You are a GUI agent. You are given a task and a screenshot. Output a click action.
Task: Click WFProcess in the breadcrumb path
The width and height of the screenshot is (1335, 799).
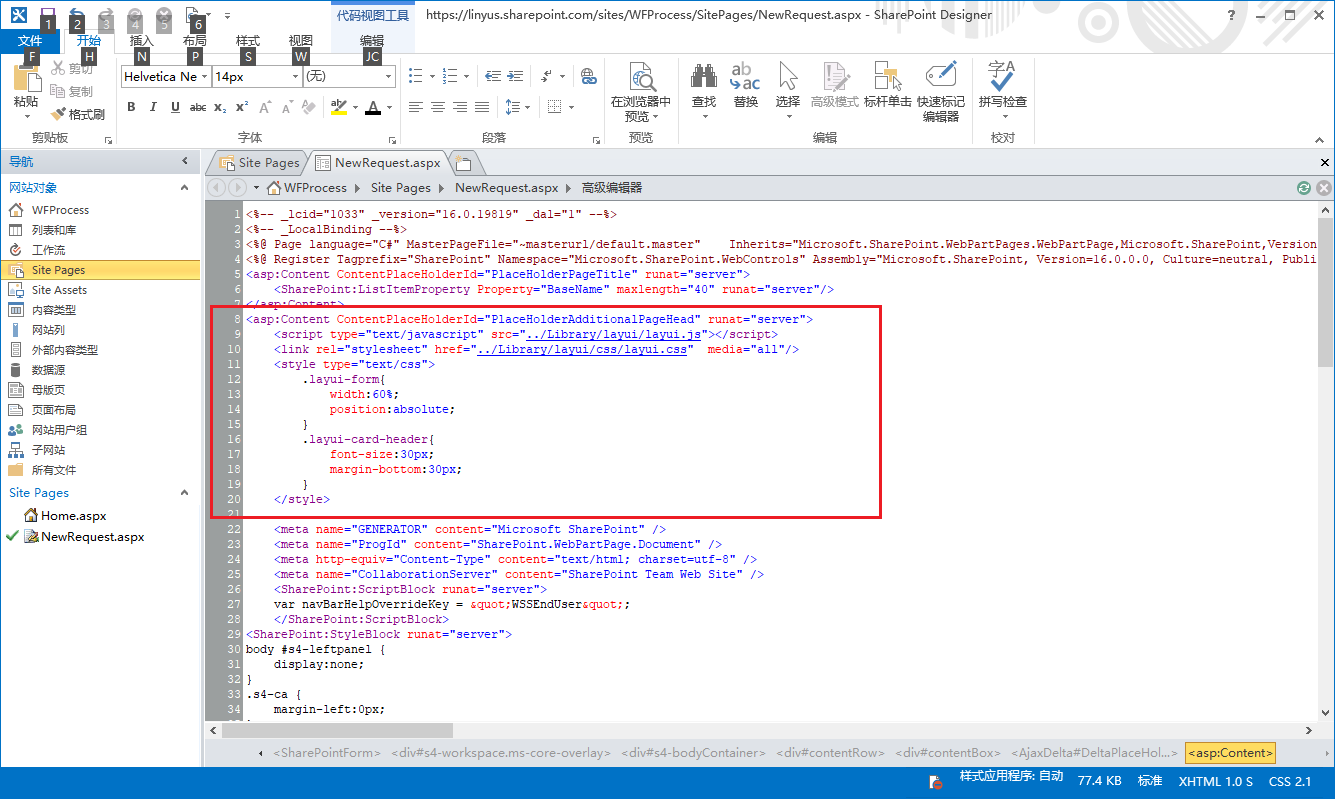315,188
